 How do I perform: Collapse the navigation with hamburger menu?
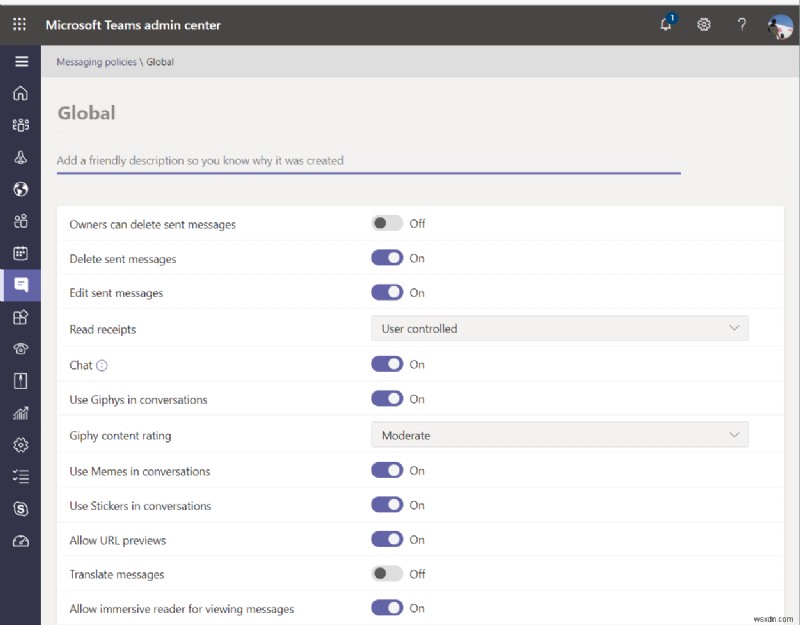[20, 61]
